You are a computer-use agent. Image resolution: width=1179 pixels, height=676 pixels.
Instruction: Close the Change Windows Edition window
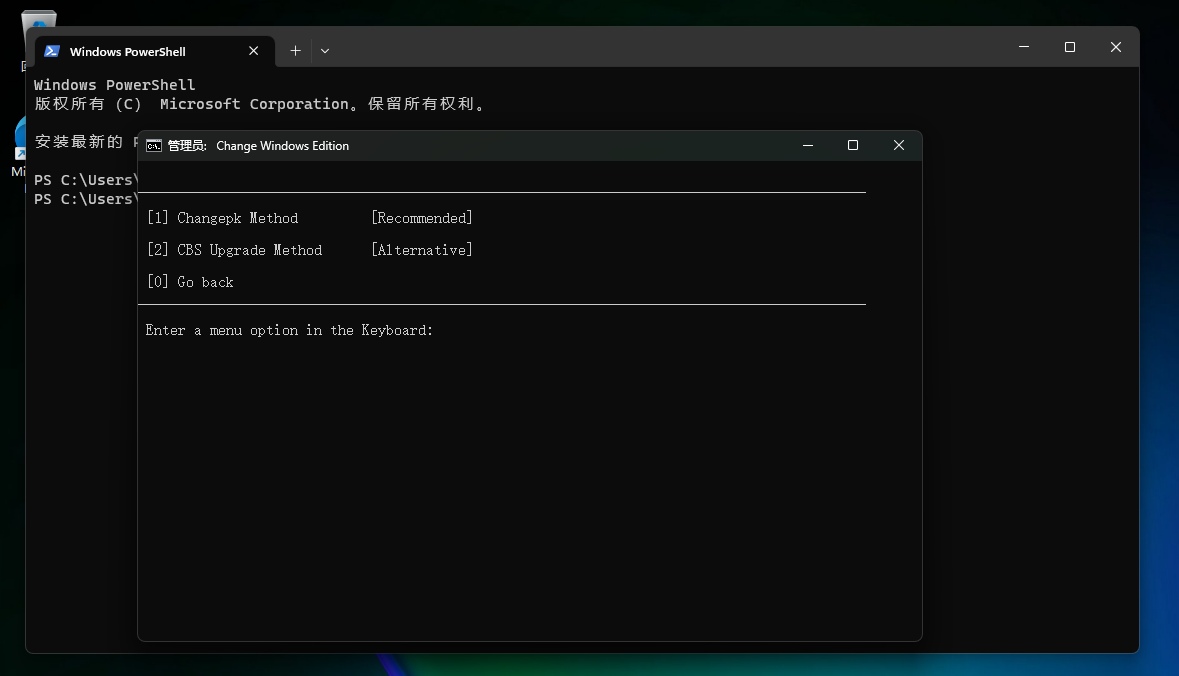[899, 146]
